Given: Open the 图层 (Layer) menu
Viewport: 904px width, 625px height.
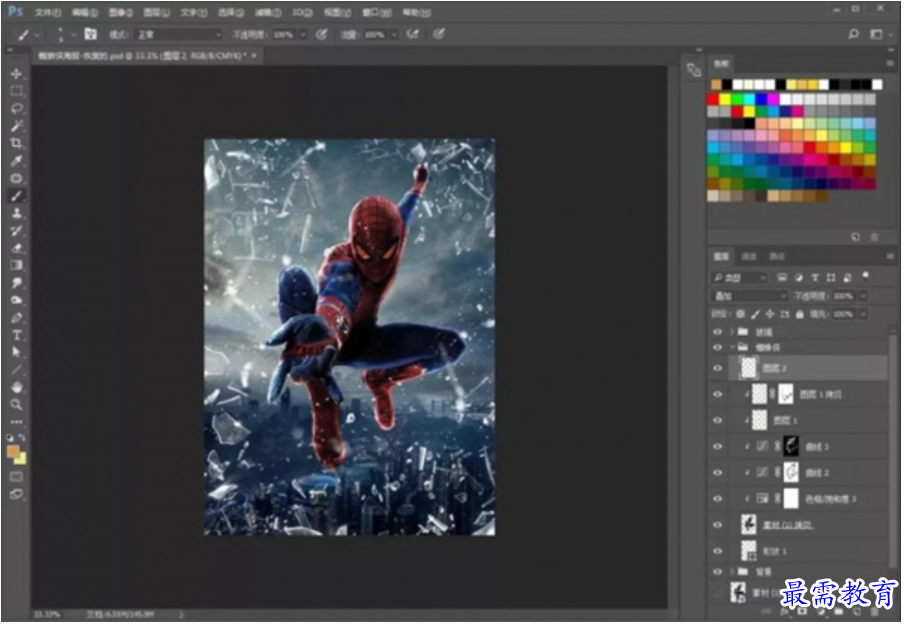Looking at the screenshot, I should 156,12.
